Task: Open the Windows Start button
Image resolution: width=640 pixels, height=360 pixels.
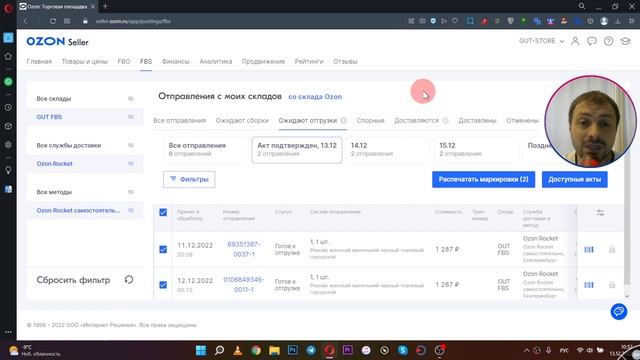Action: click(x=201, y=350)
